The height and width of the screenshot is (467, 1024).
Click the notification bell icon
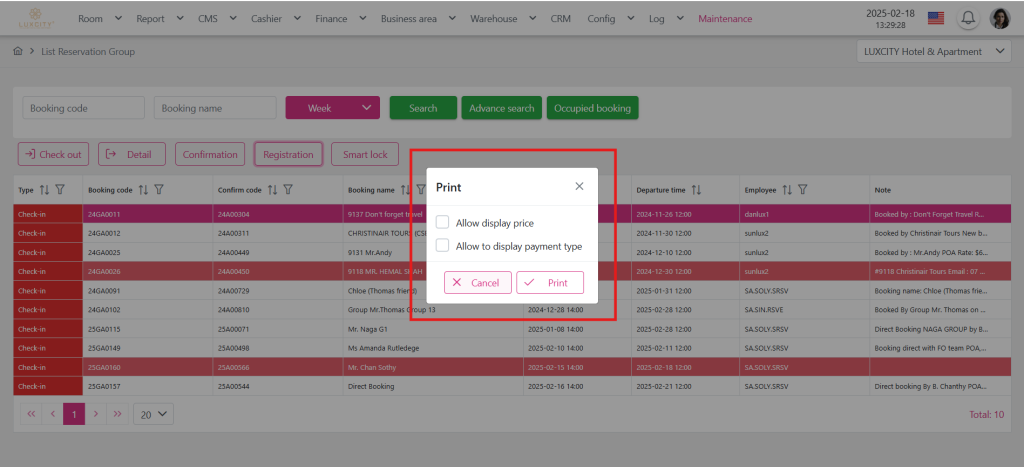pyautogui.click(x=968, y=18)
